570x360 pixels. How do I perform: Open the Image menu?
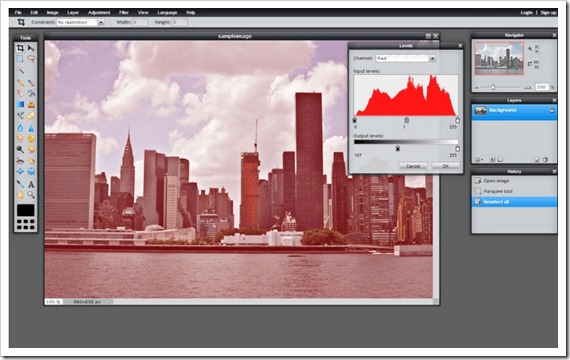(52, 13)
